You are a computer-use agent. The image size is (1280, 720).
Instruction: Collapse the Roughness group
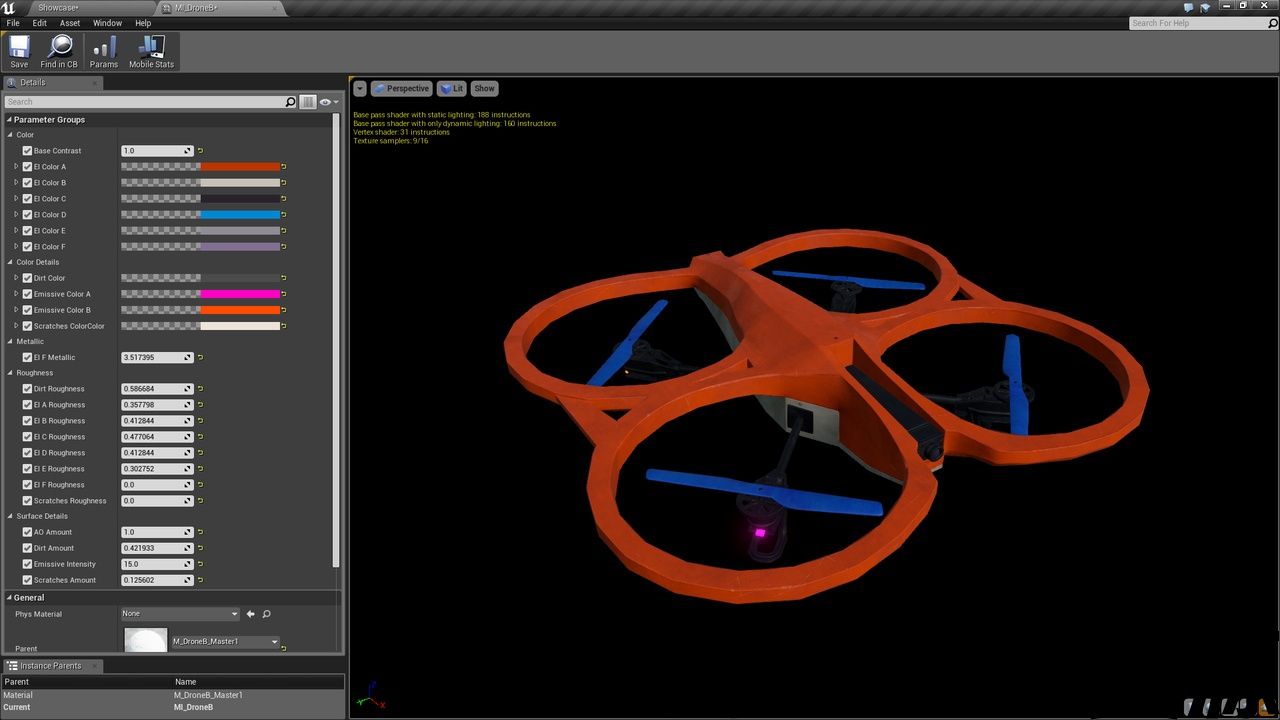coord(11,373)
